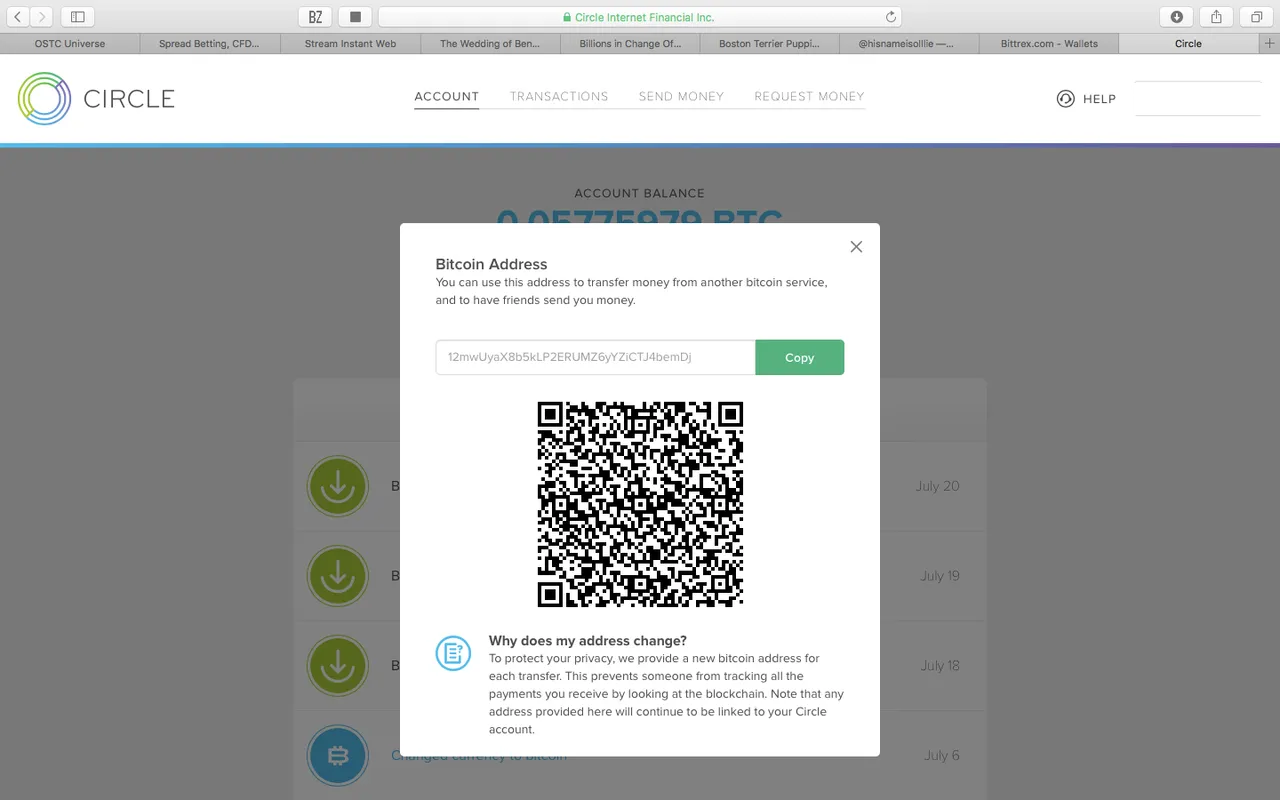1280x800 pixels.
Task: Open the Account nav tab
Action: pos(447,97)
